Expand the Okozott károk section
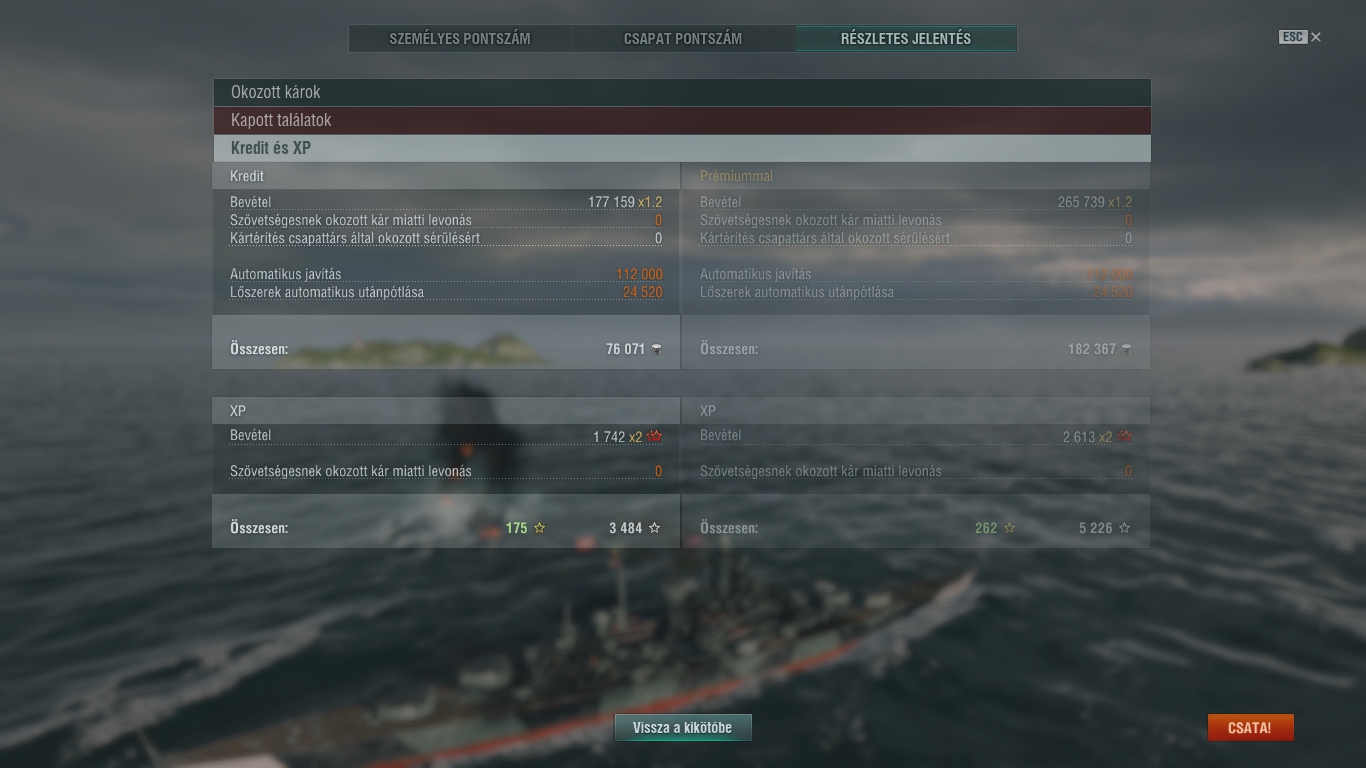Image resolution: width=1366 pixels, height=768 pixels. 682,92
